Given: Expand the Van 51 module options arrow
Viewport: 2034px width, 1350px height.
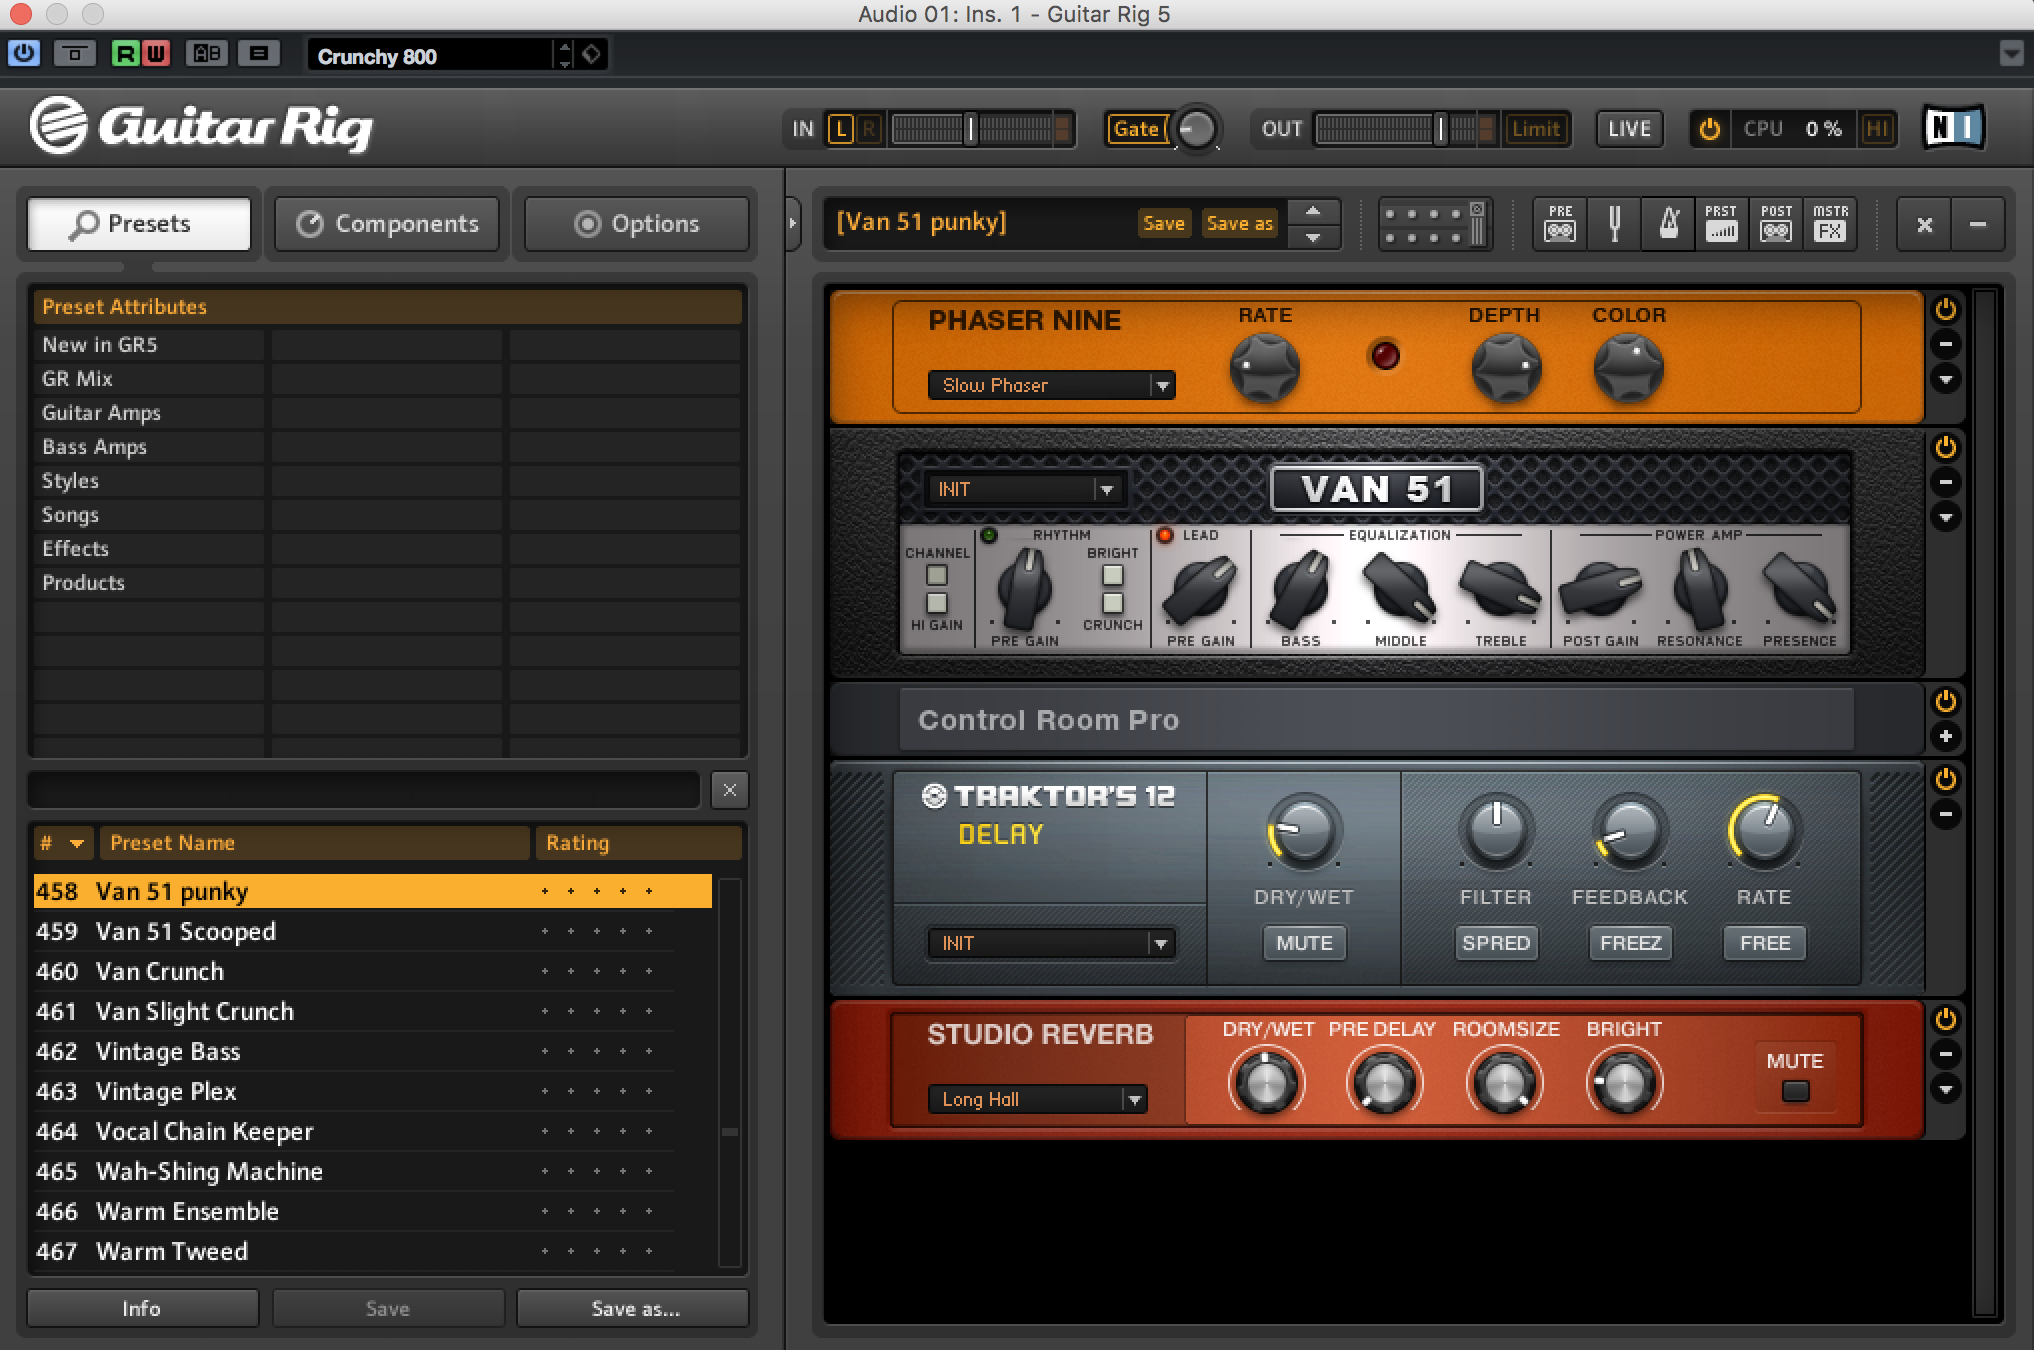Looking at the screenshot, I should pyautogui.click(x=1945, y=517).
